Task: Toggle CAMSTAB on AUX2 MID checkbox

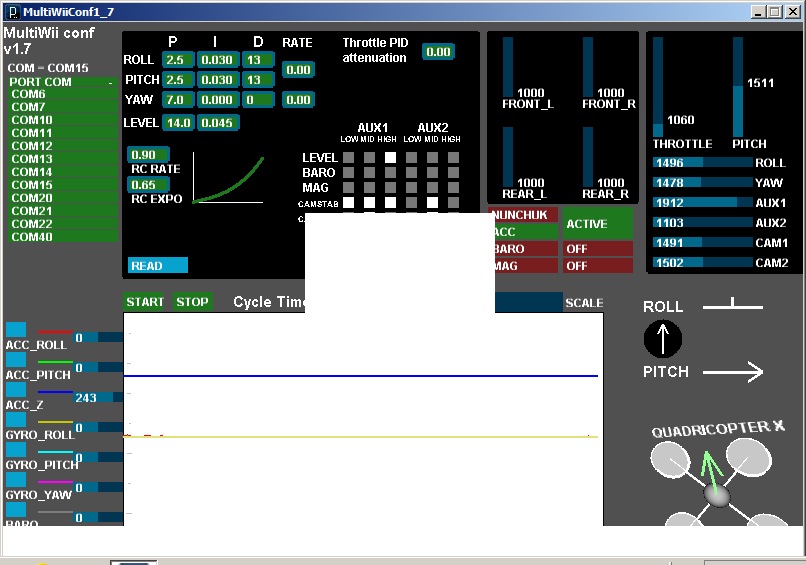Action: tap(432, 202)
